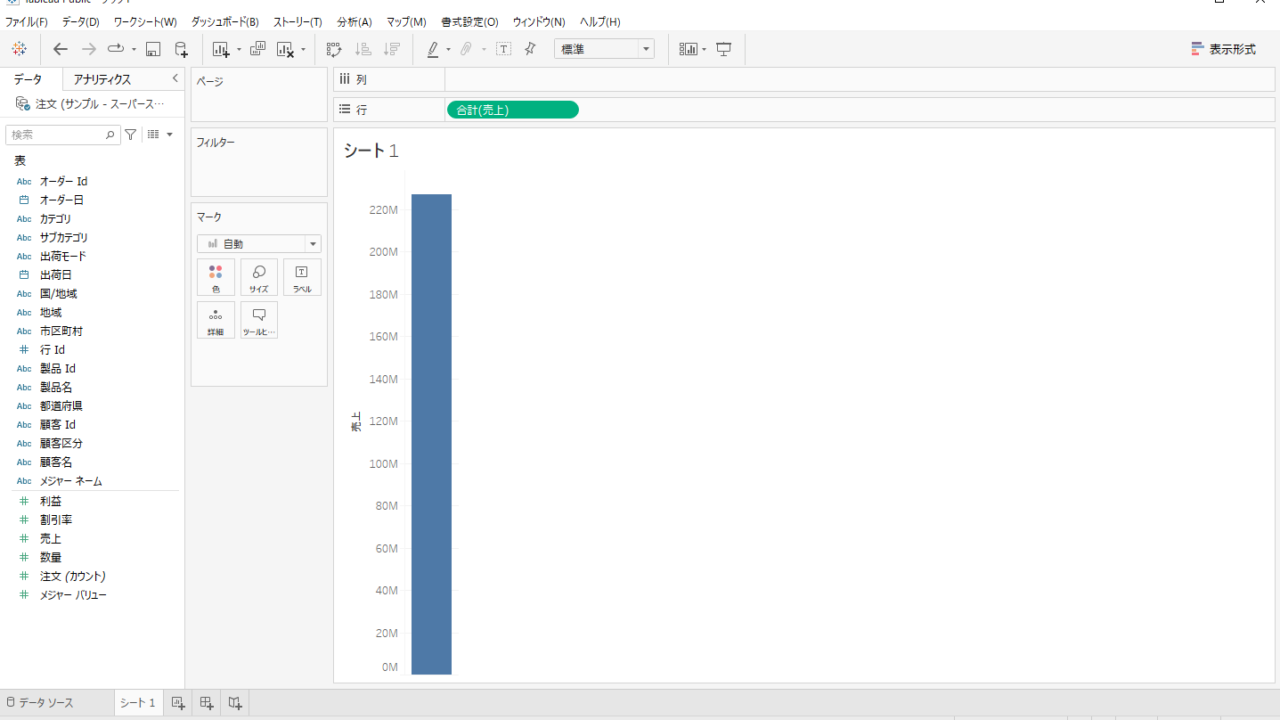The height and width of the screenshot is (720, 1280).
Task: Open the replay animation speed dropdown arrow
Action: [134, 49]
